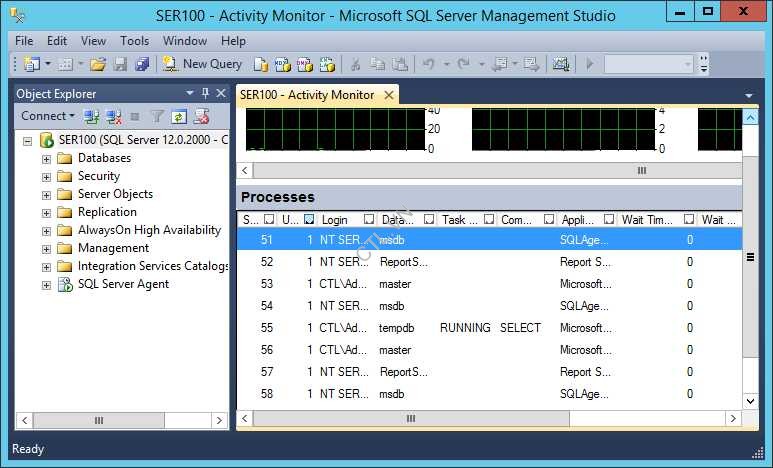This screenshot has height=468, width=773.
Task: Toggle the Wait Time column filter
Action: coord(689,219)
